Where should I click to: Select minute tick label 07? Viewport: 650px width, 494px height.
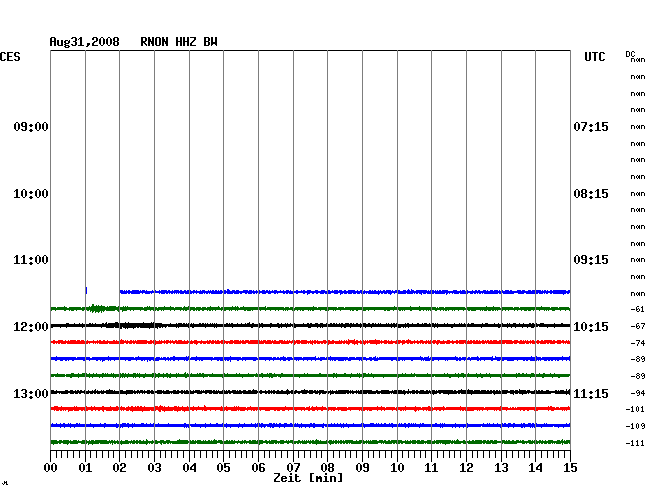click(x=293, y=468)
